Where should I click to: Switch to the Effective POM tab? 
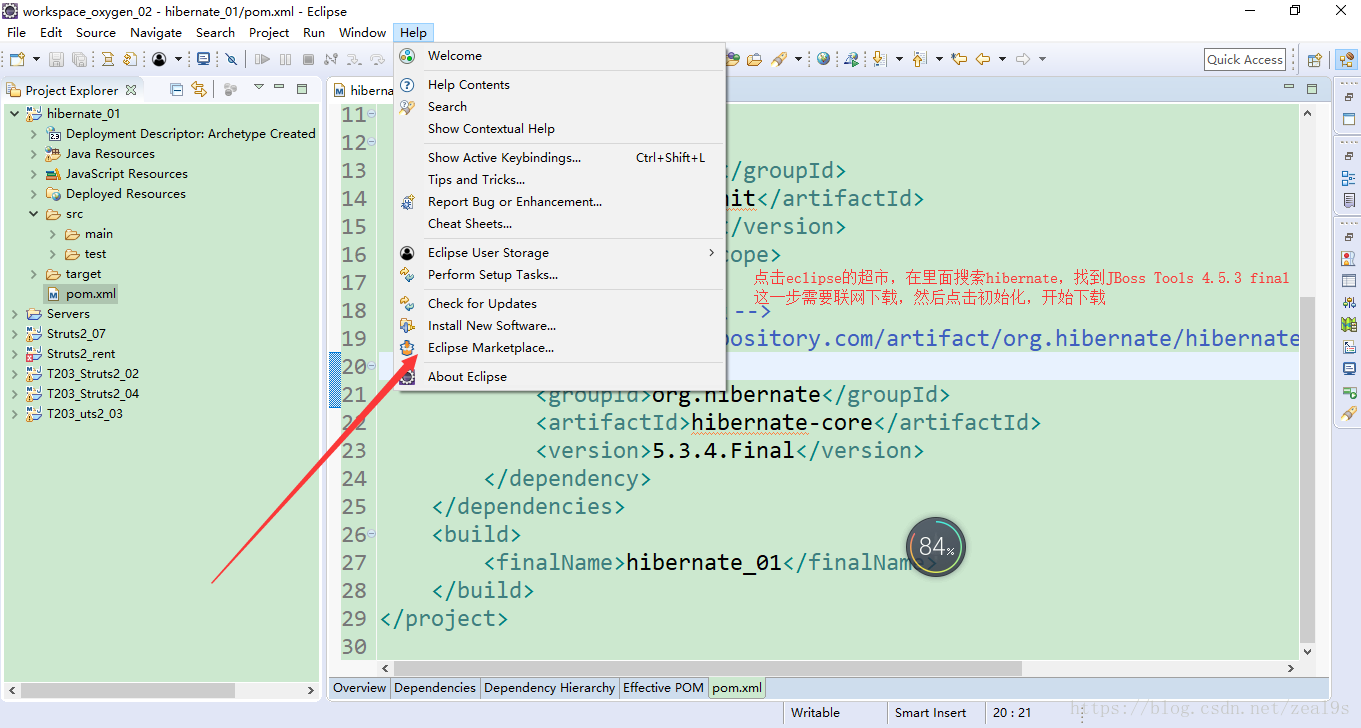click(x=663, y=688)
